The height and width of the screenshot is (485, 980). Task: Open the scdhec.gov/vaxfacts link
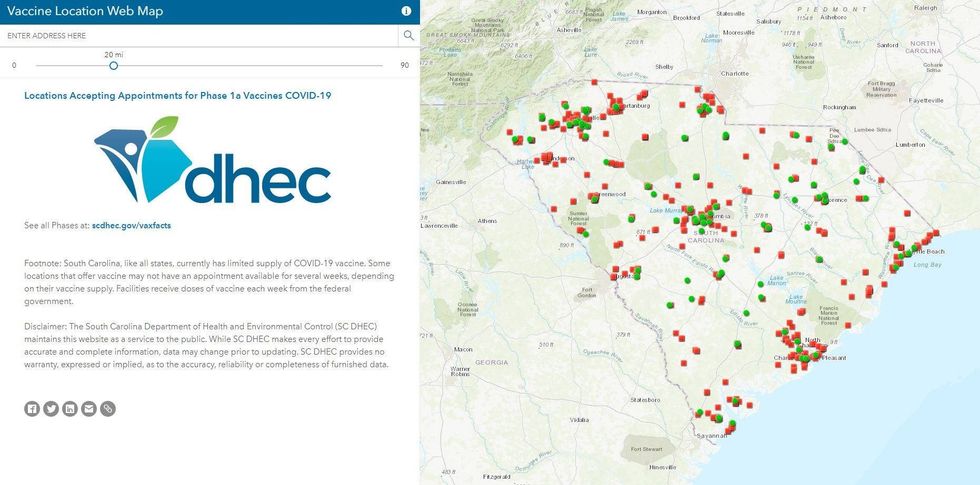[x=131, y=226]
